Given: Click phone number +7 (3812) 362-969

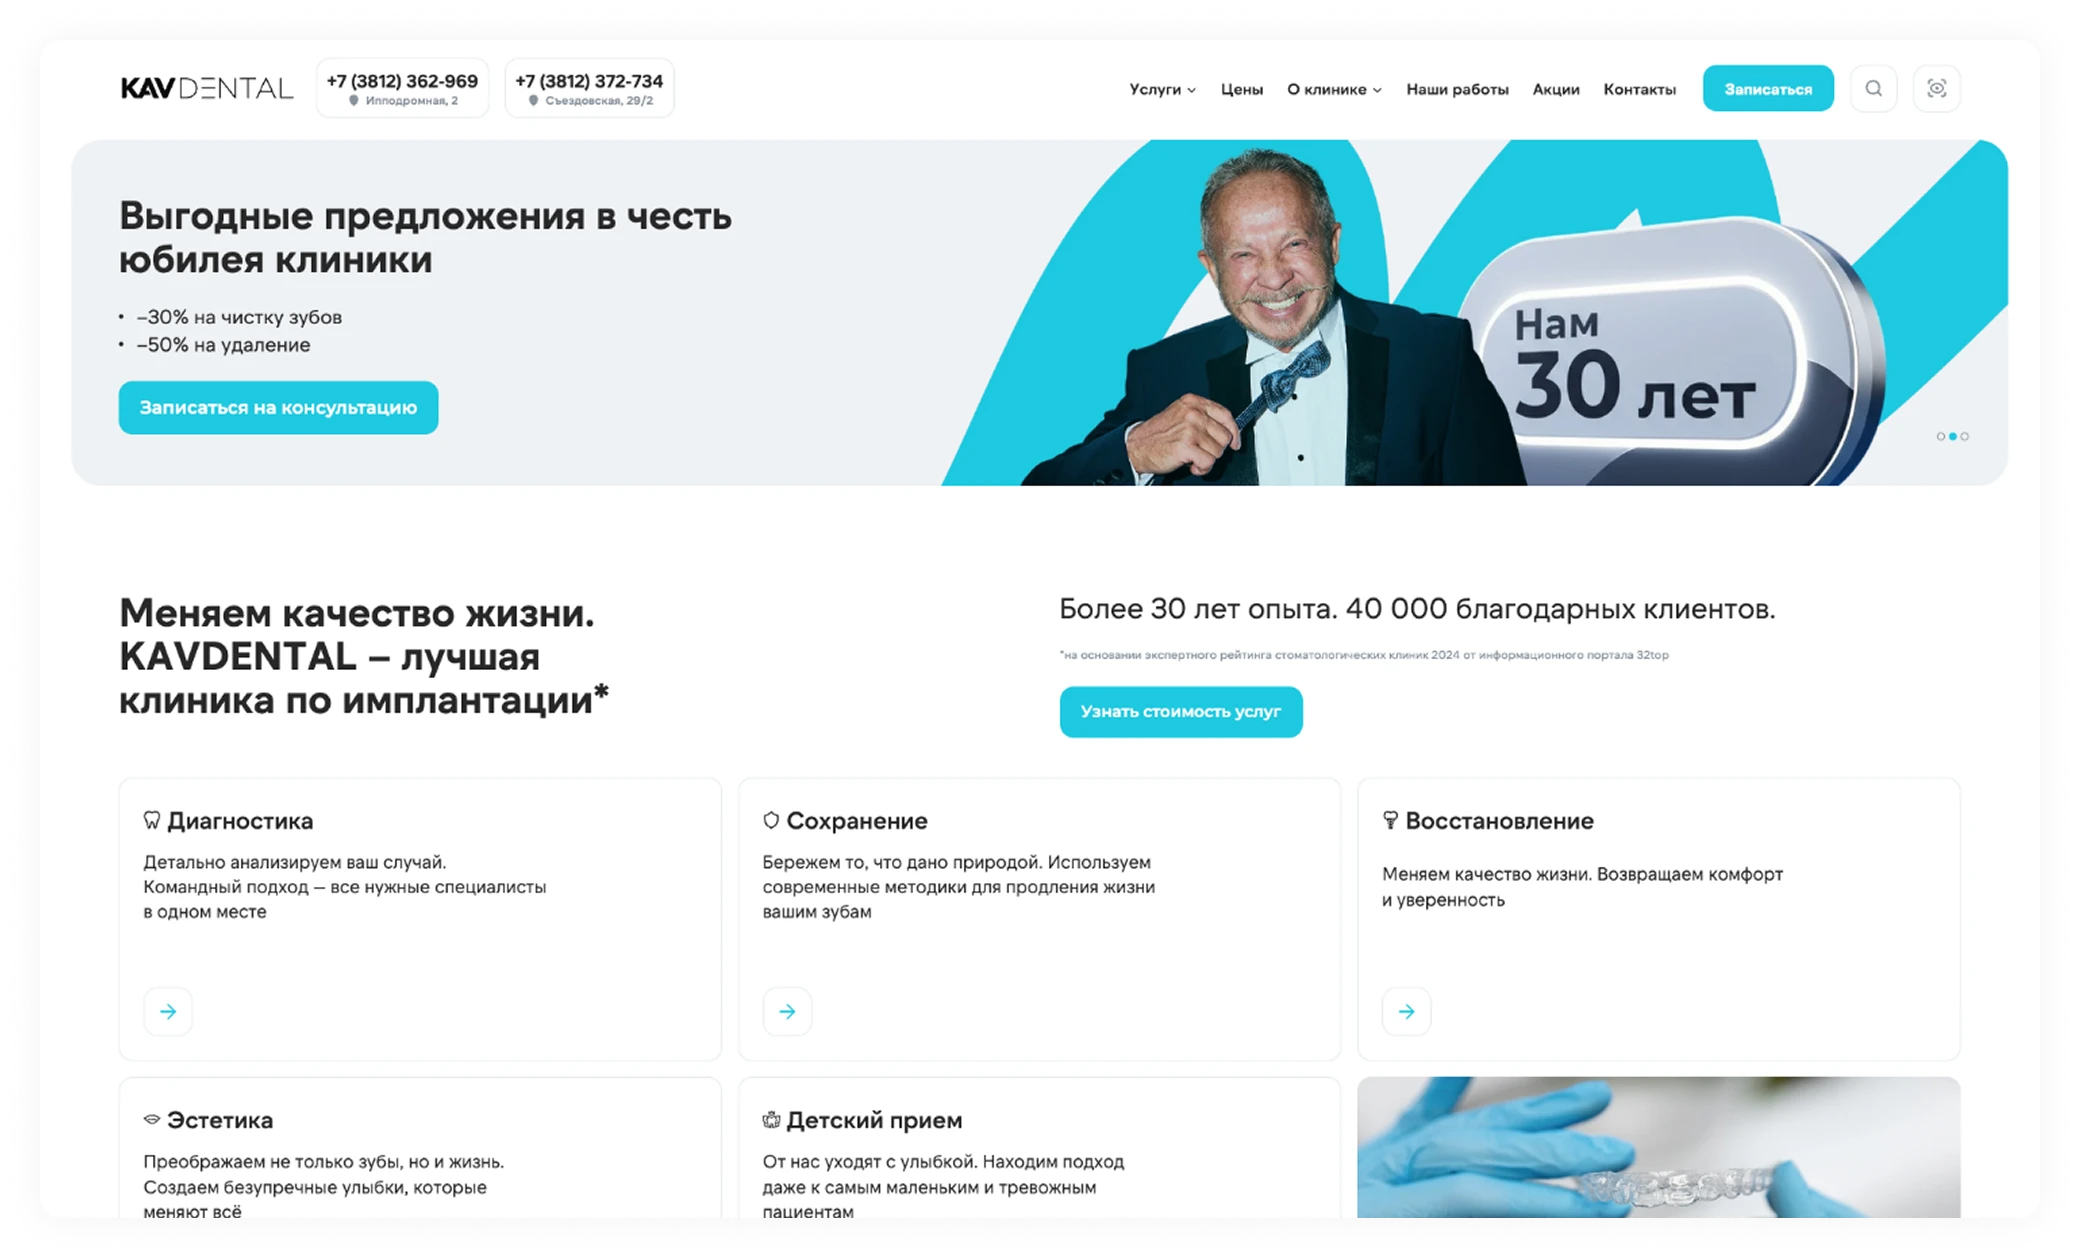Looking at the screenshot, I should pyautogui.click(x=402, y=81).
